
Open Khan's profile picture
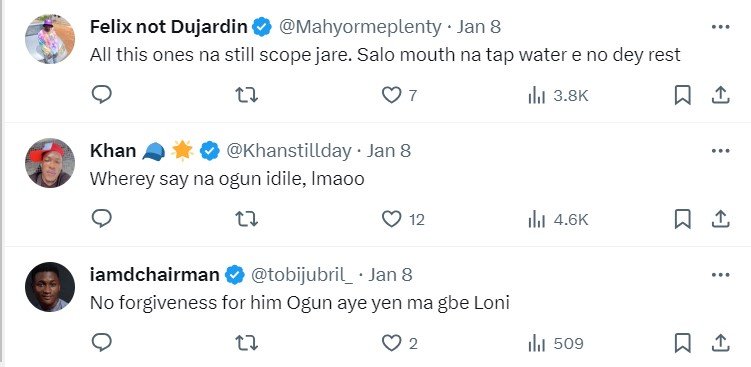click(x=50, y=163)
